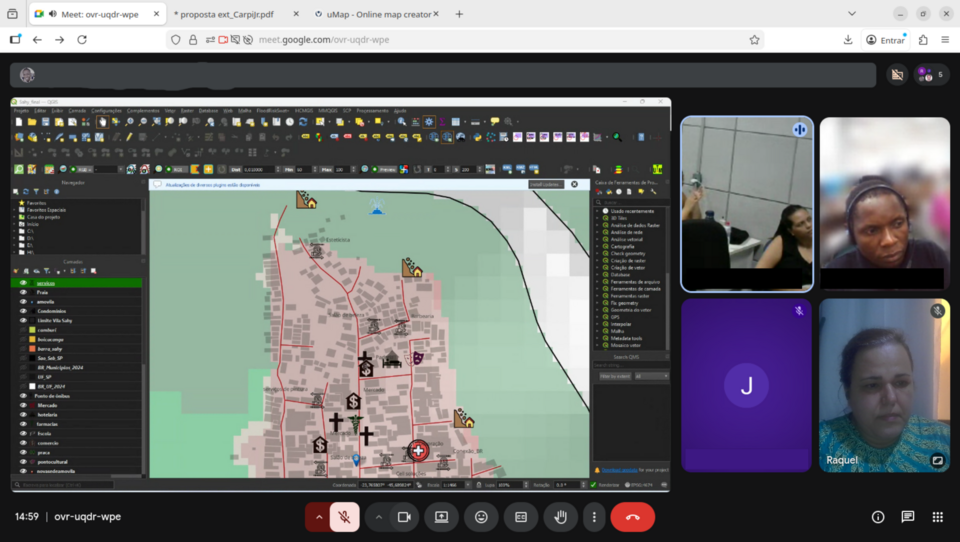Click the present screen icon
Viewport: 960px width, 542px height.
[441, 517]
